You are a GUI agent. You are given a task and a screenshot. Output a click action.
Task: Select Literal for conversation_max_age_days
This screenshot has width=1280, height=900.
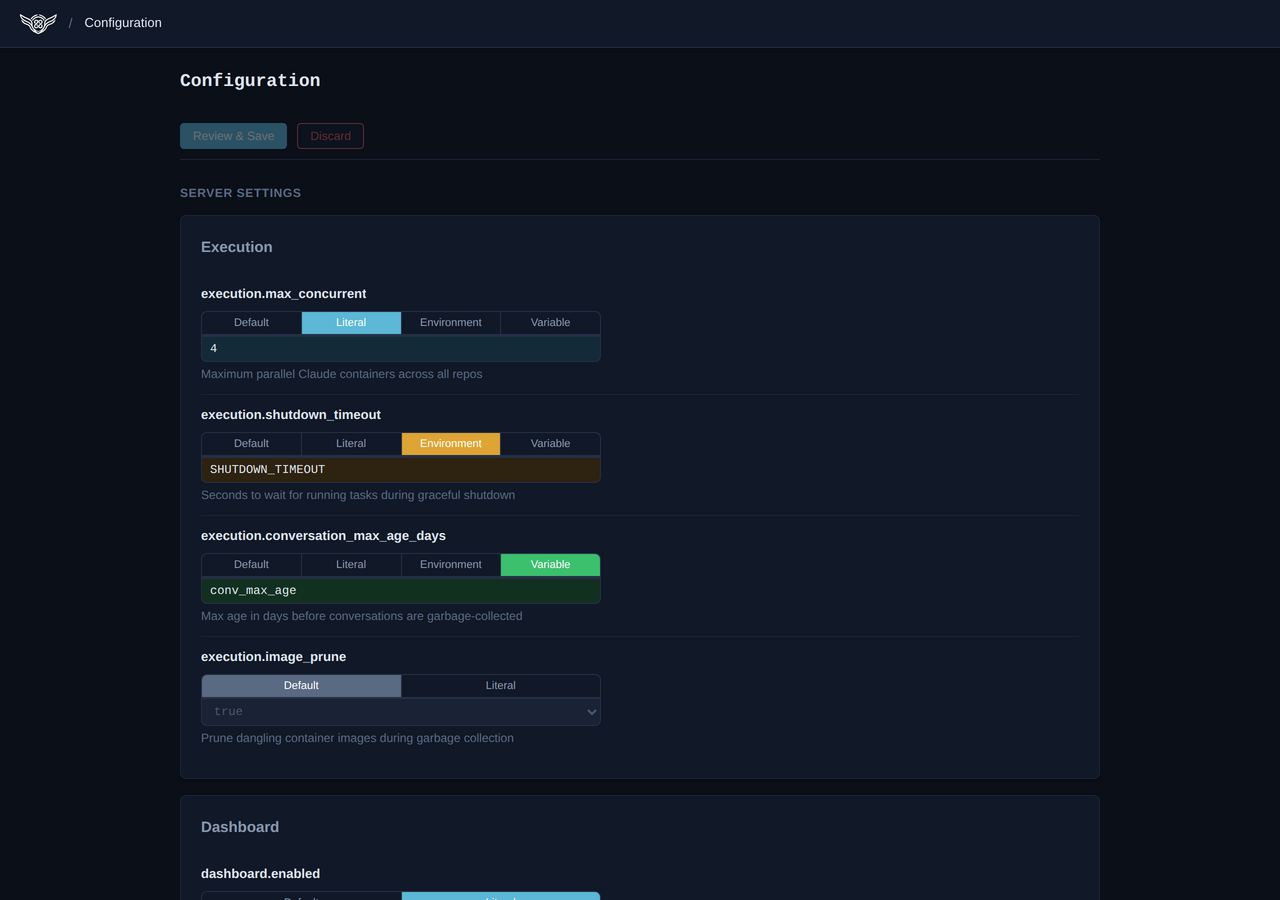351,565
